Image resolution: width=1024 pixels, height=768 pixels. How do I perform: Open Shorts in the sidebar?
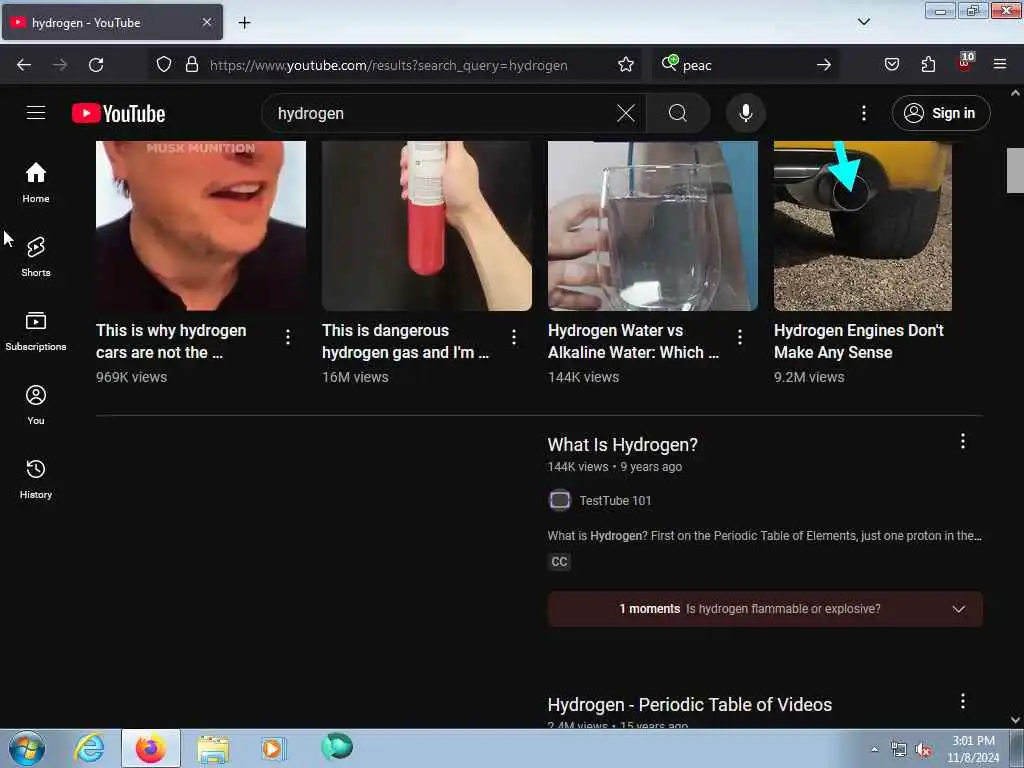(36, 257)
